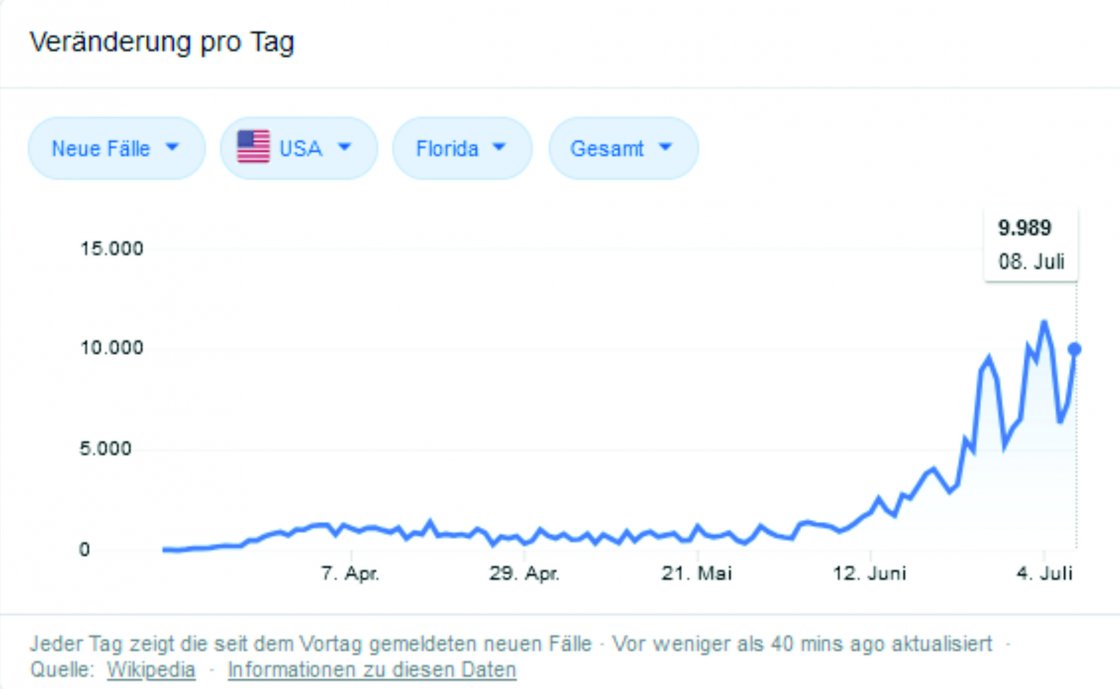The height and width of the screenshot is (689, 1120).
Task: Click the 08. Juli data point dot
Action: [x=1075, y=349]
